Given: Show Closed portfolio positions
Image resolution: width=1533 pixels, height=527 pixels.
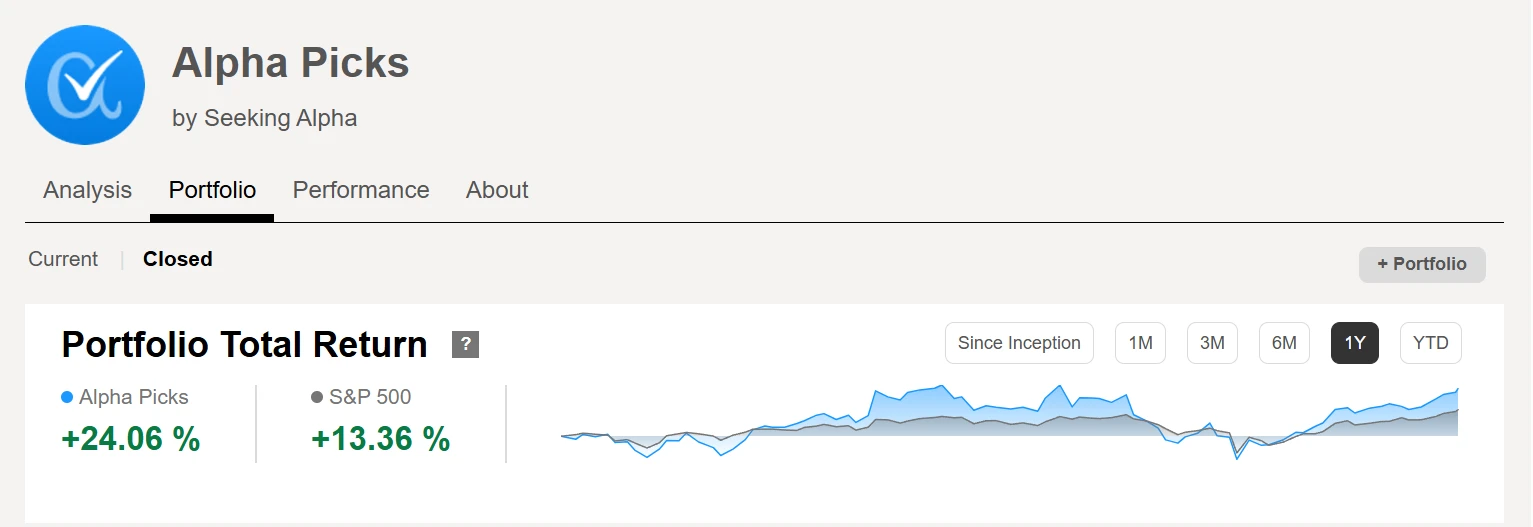Looking at the screenshot, I should (178, 259).
